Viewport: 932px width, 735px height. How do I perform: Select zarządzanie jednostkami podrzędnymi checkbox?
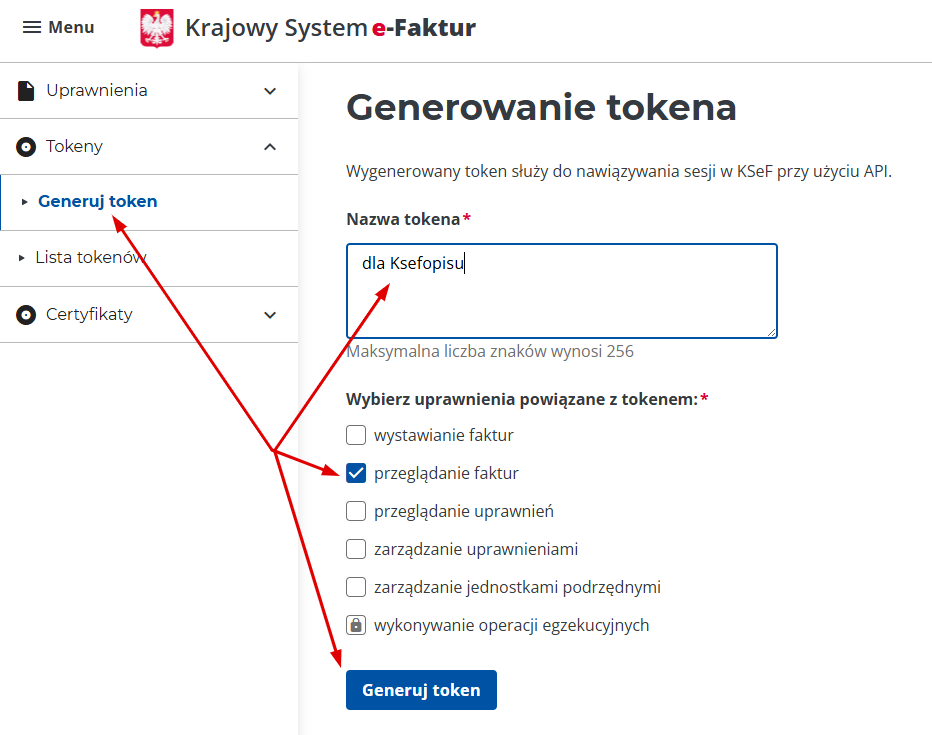tap(356, 587)
